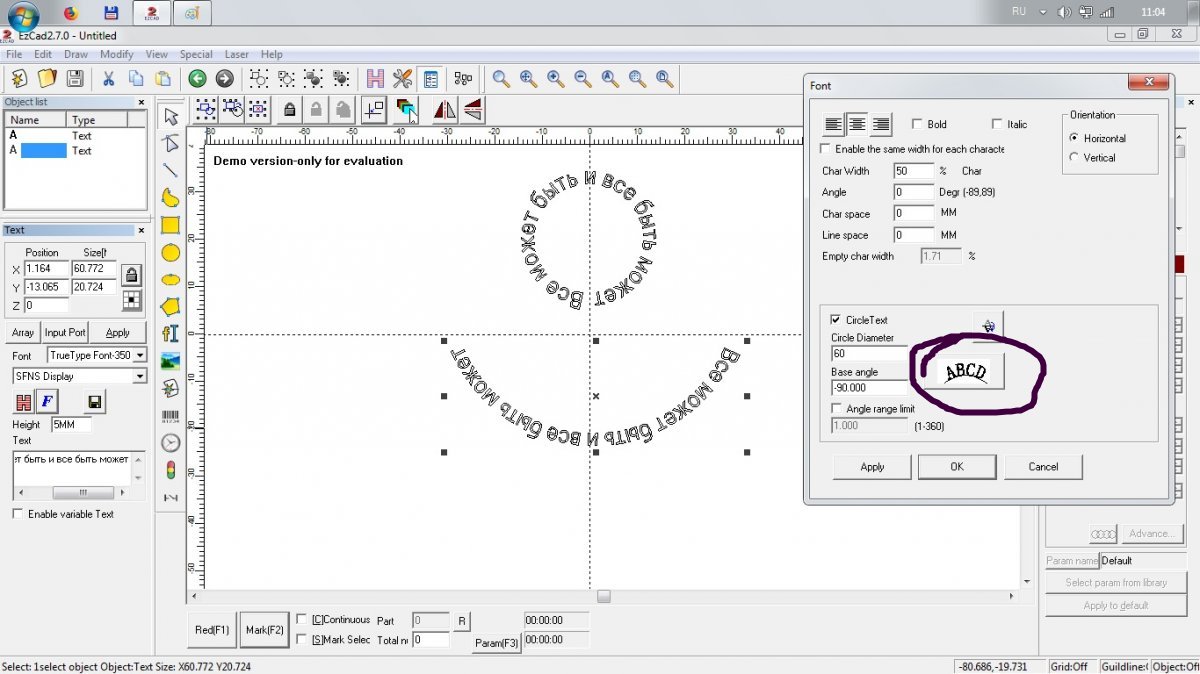This screenshot has height=674, width=1200.
Task: Uncheck the CircleText checkbox
Action: [x=837, y=320]
